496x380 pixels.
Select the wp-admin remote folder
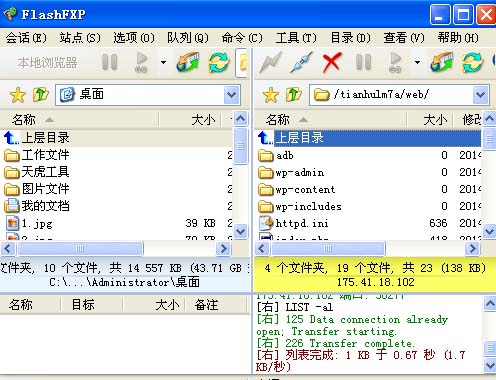click(x=369, y=172)
